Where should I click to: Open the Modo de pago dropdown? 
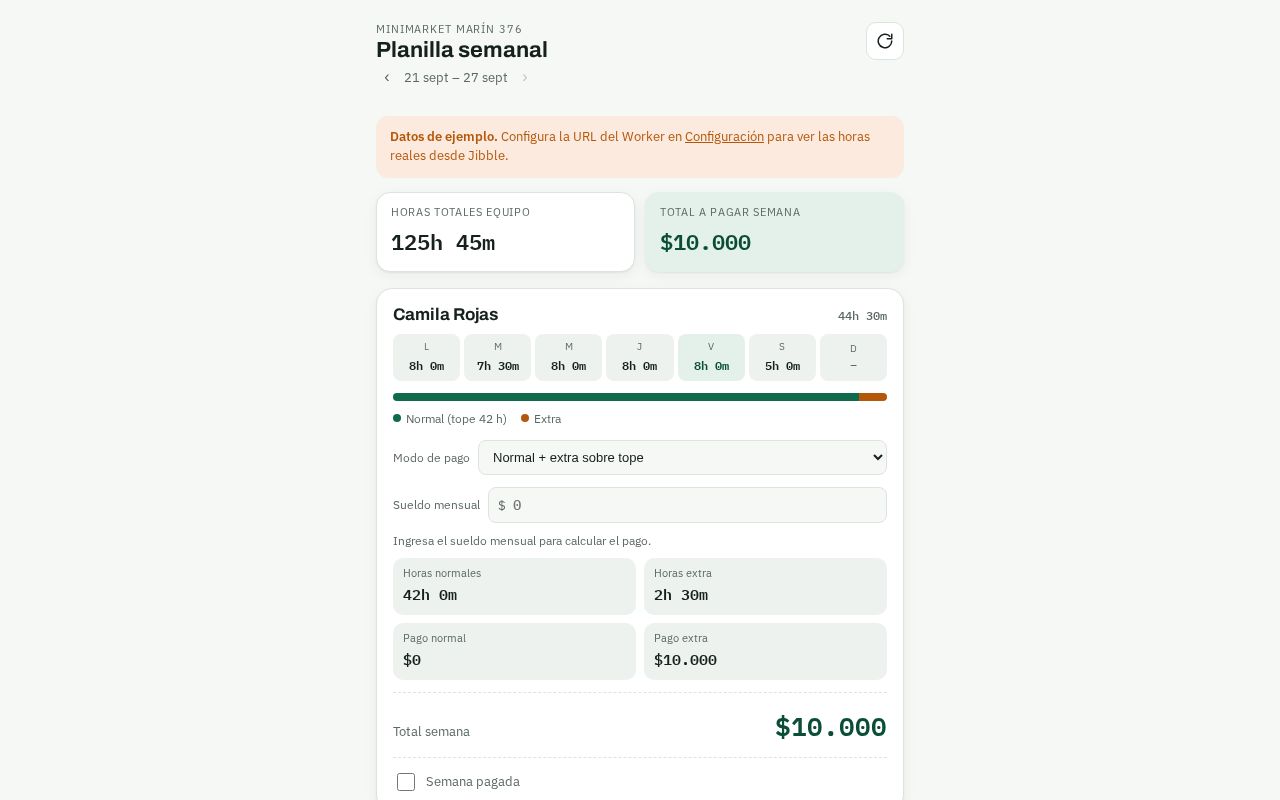pos(682,458)
